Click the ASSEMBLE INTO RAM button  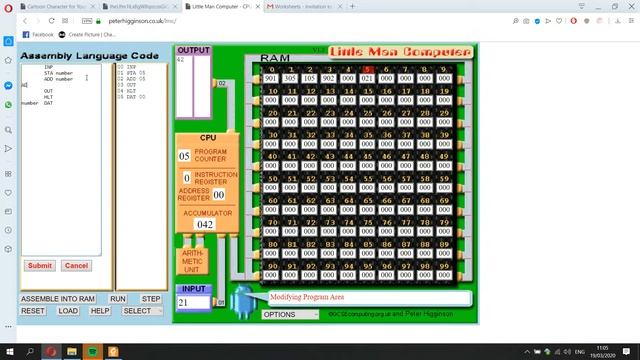(x=58, y=299)
